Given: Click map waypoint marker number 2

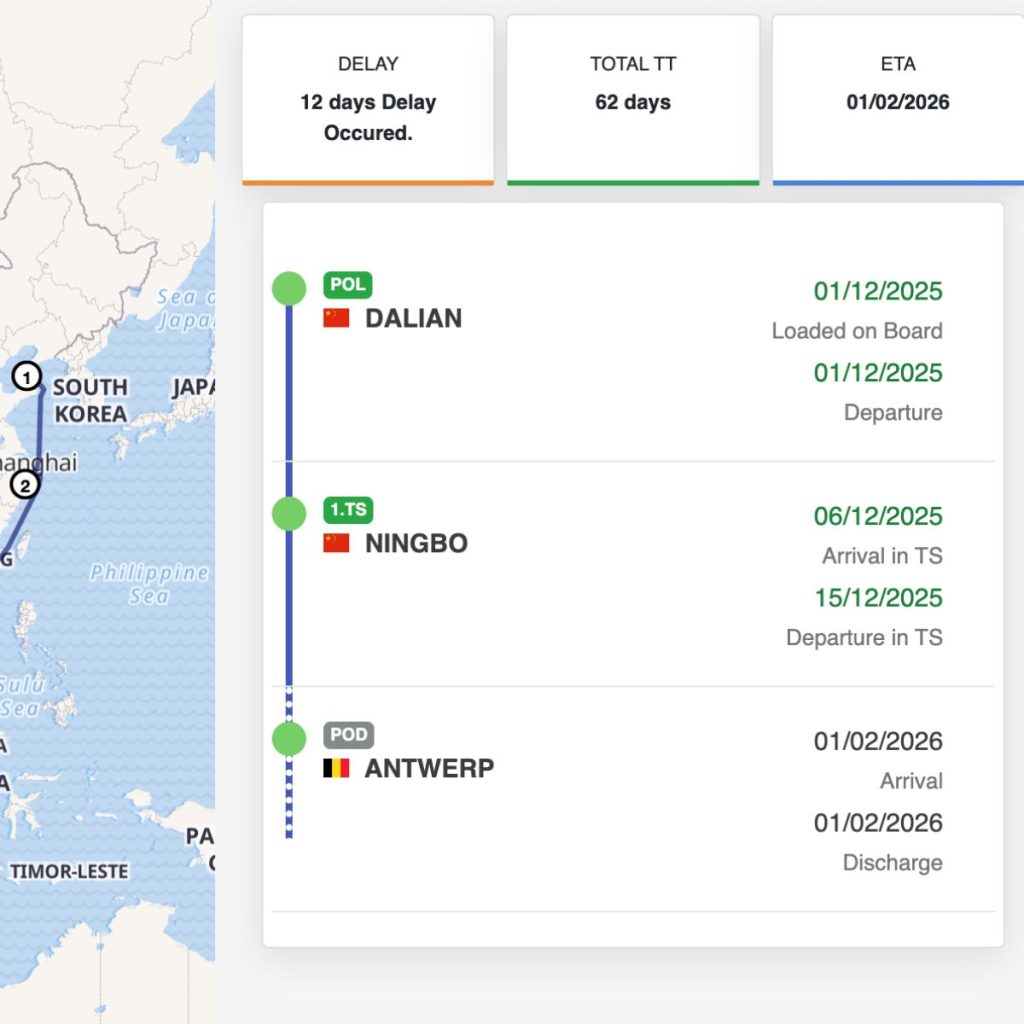Looking at the screenshot, I should point(25,485).
